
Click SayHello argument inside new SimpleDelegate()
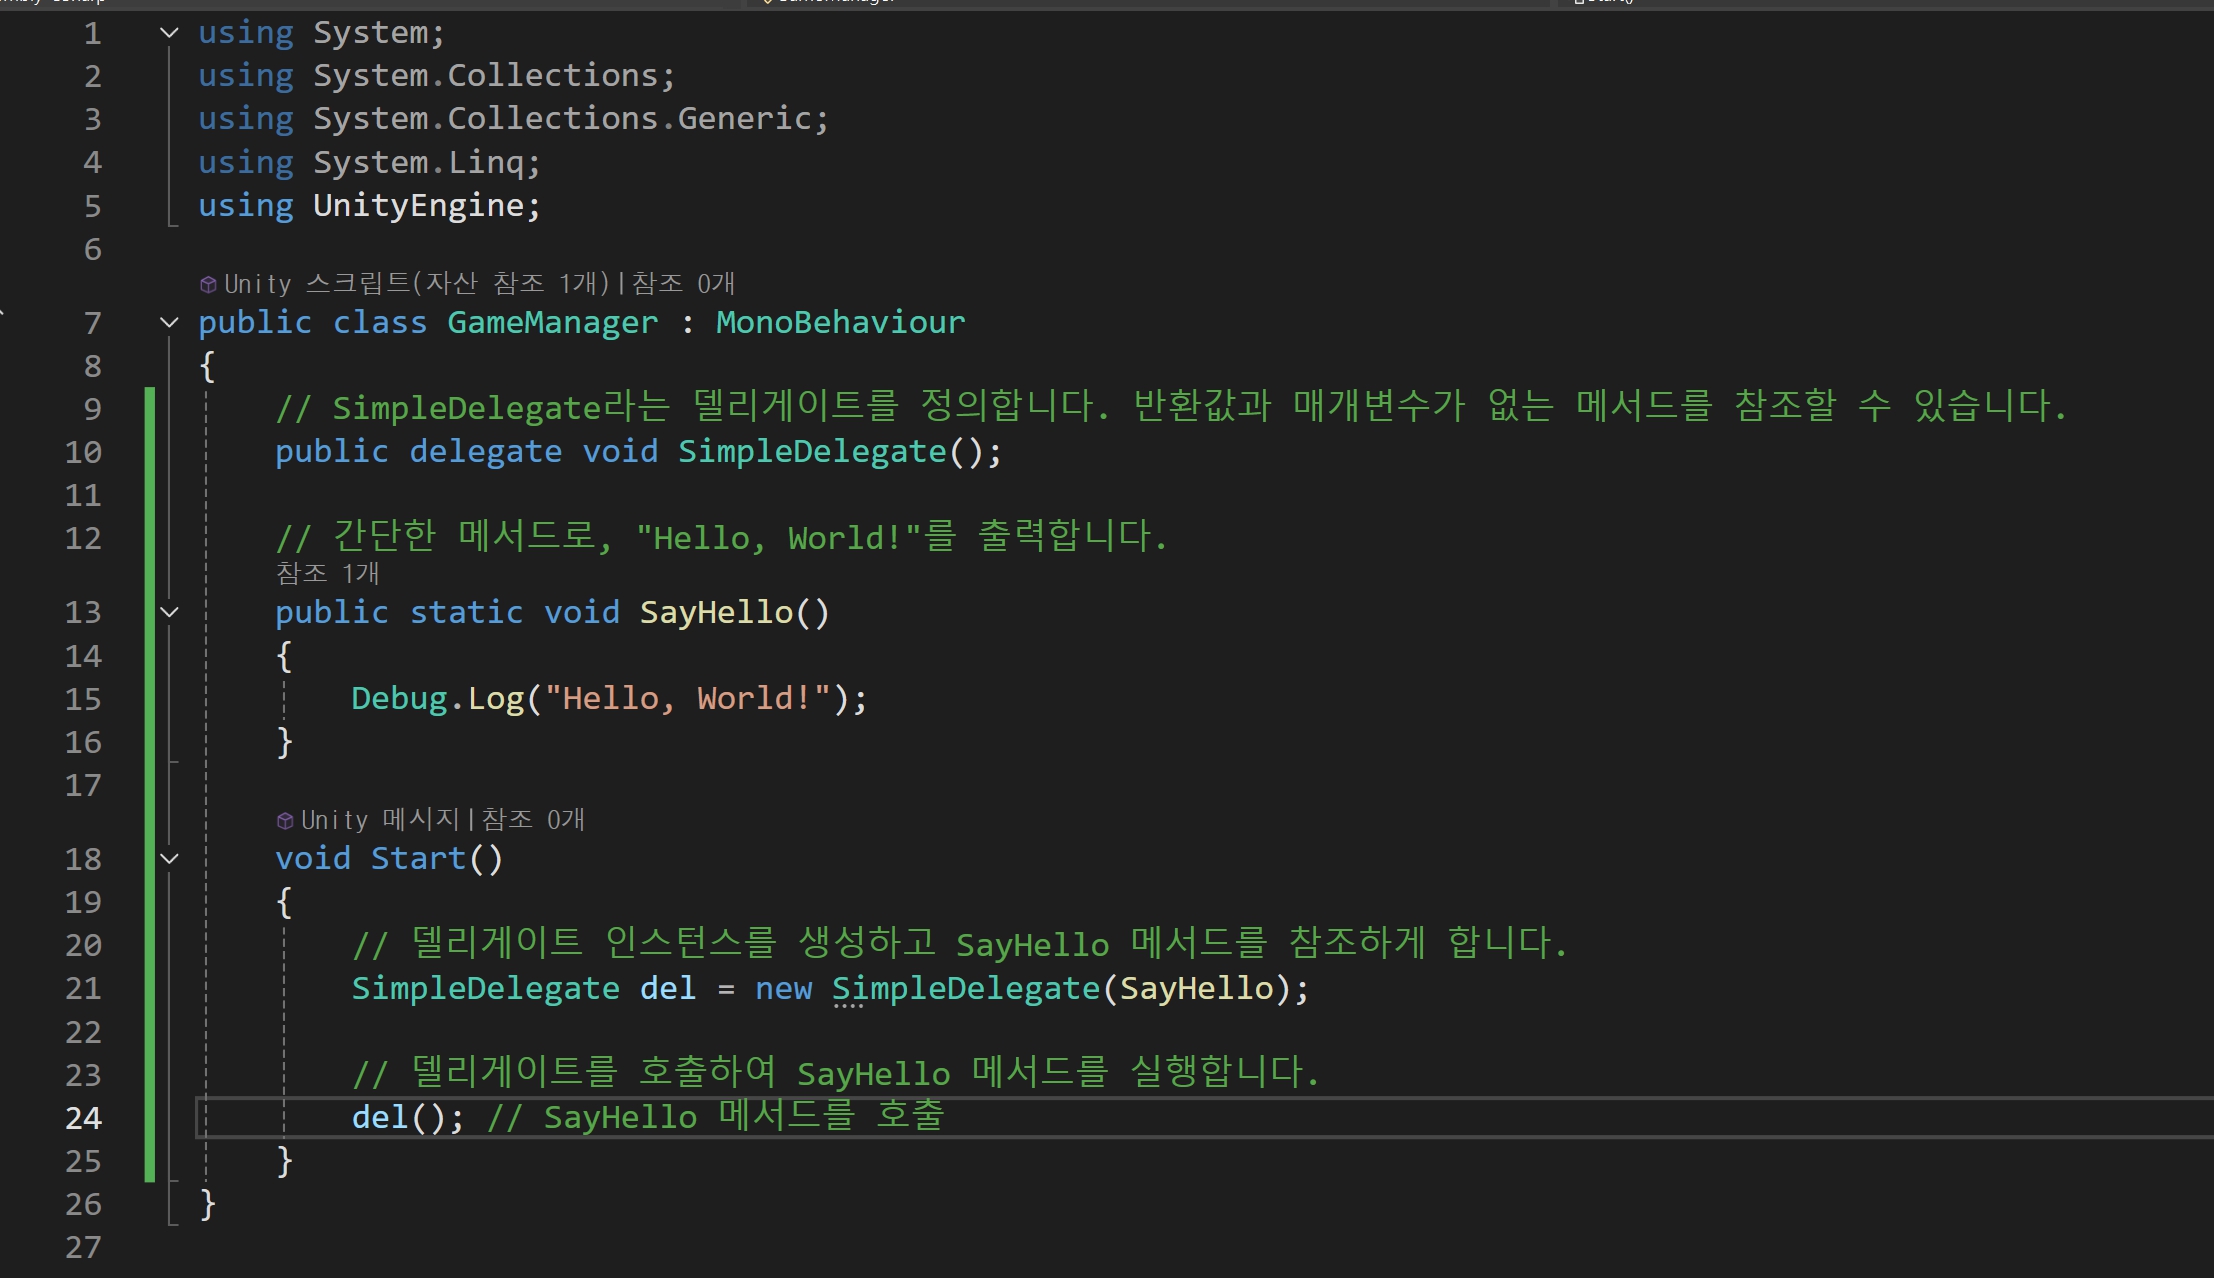click(x=1197, y=988)
